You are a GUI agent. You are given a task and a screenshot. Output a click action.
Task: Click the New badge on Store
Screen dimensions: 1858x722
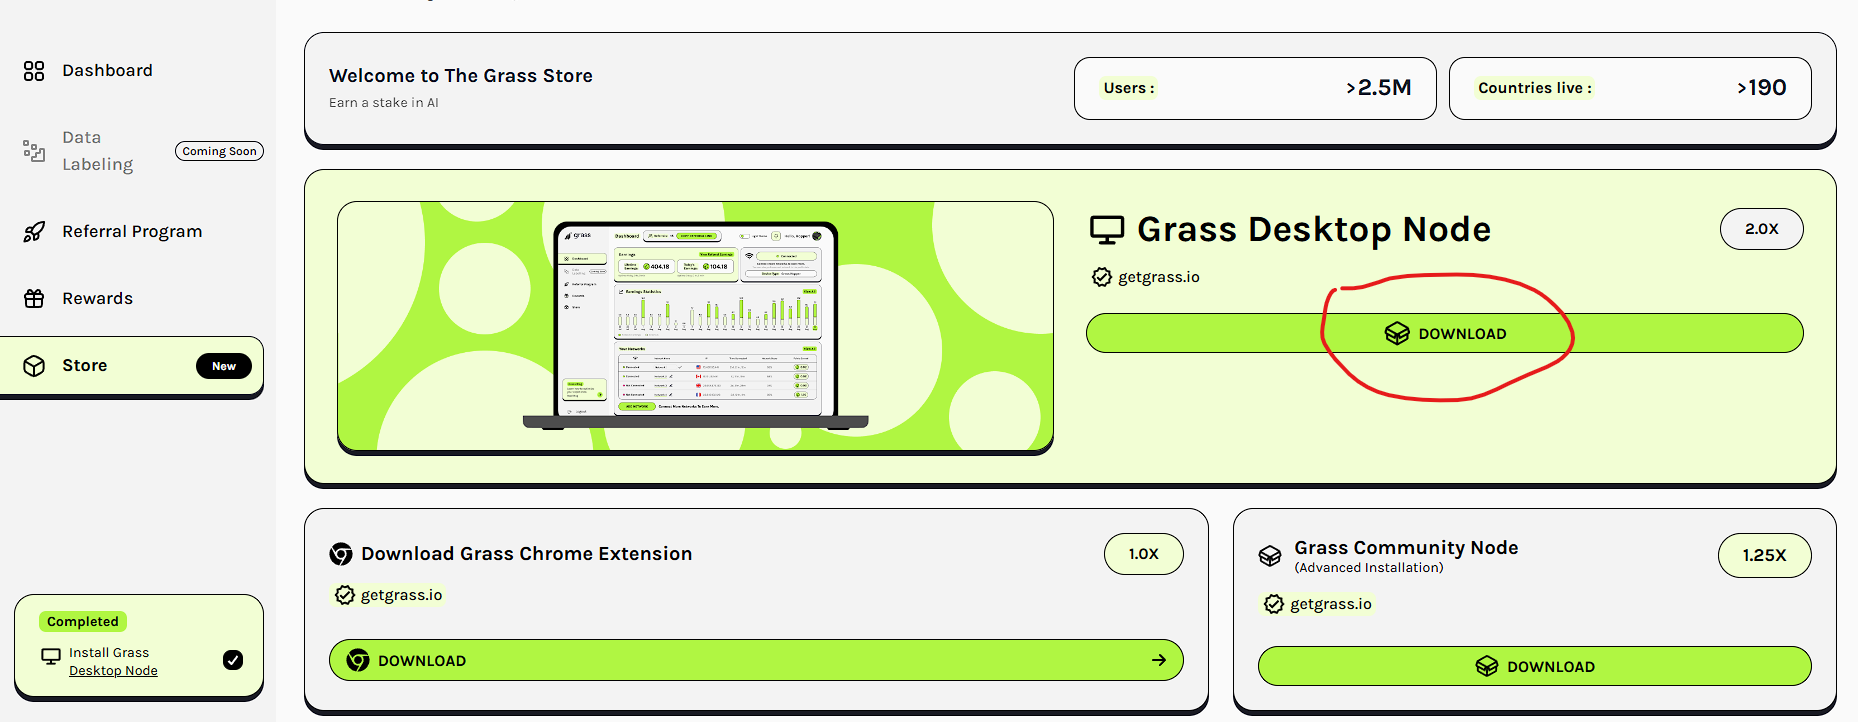point(224,366)
